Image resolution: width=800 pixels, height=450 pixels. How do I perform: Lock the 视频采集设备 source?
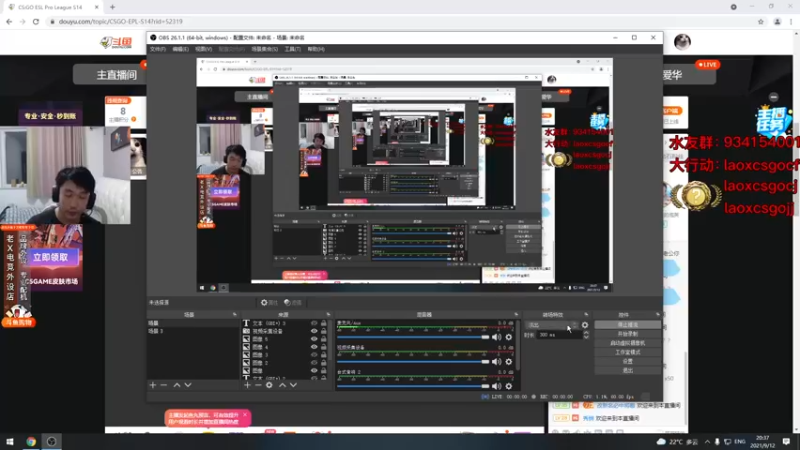click(x=323, y=331)
